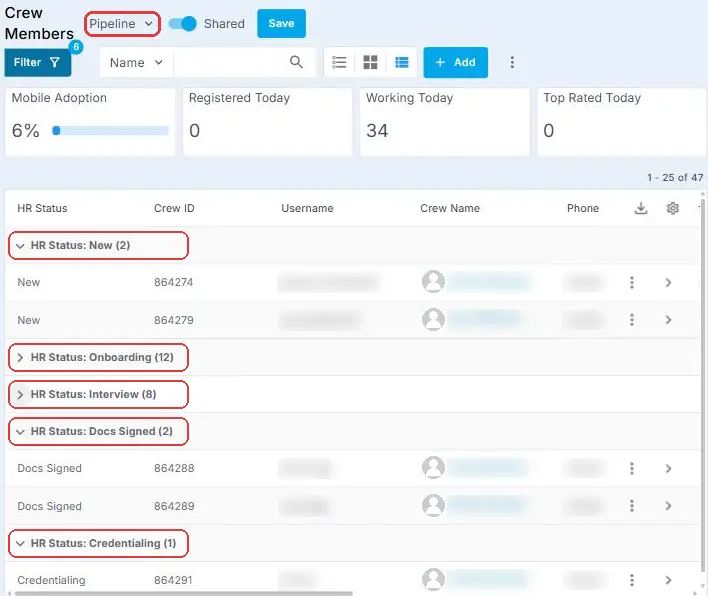Click the Add button

(x=455, y=62)
